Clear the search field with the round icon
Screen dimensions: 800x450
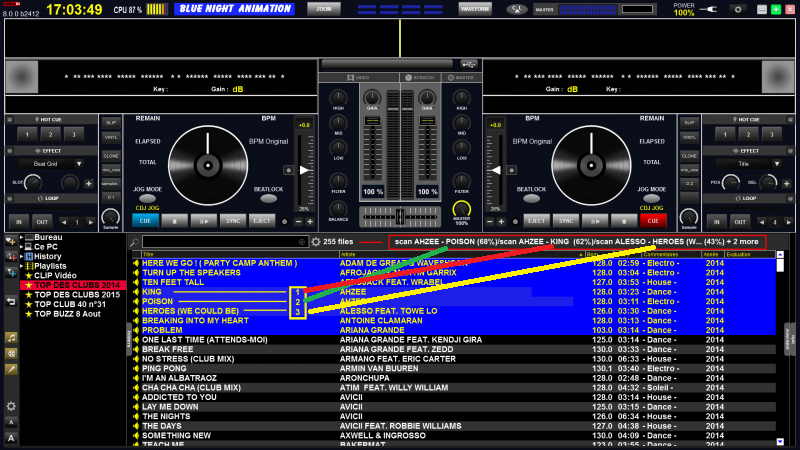pos(302,242)
